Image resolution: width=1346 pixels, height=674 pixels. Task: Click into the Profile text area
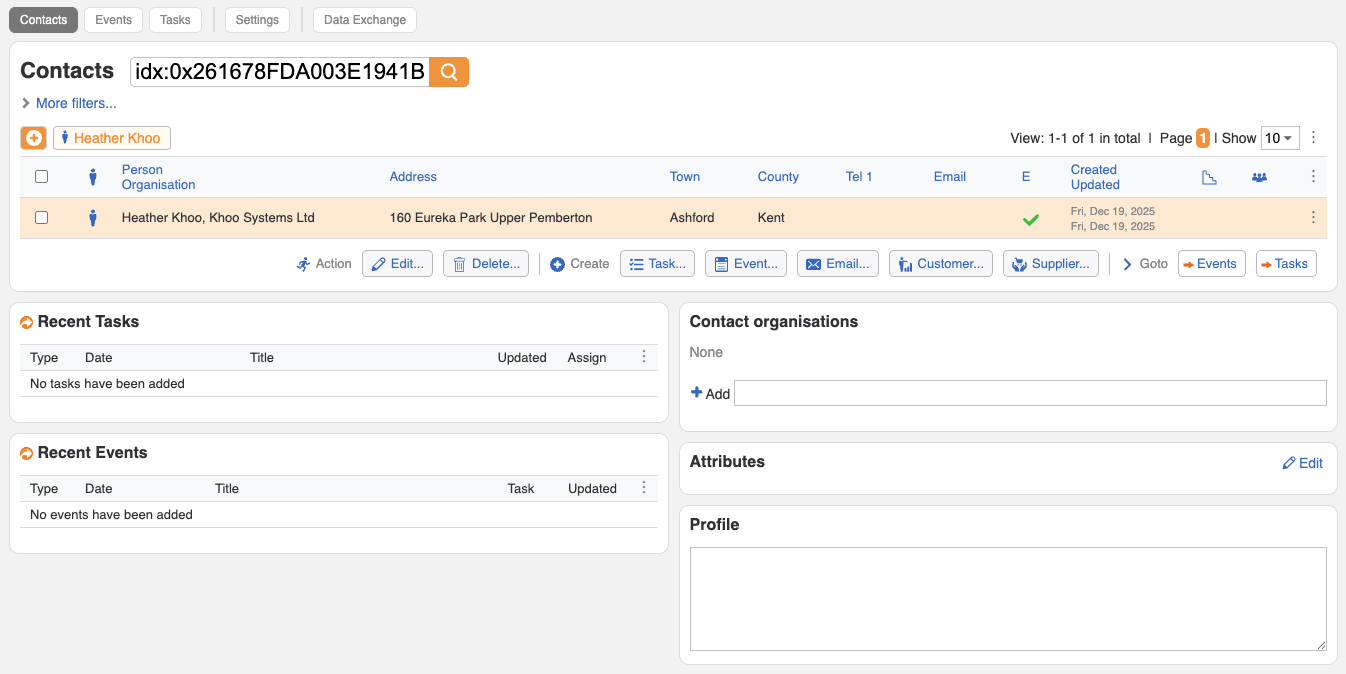pyautogui.click(x=1008, y=599)
